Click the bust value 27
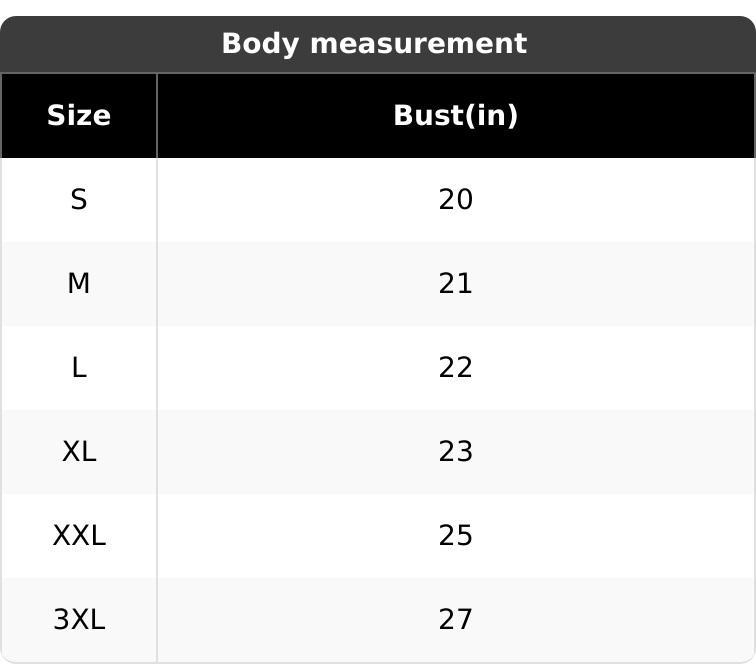756x664 pixels. [x=455, y=620]
